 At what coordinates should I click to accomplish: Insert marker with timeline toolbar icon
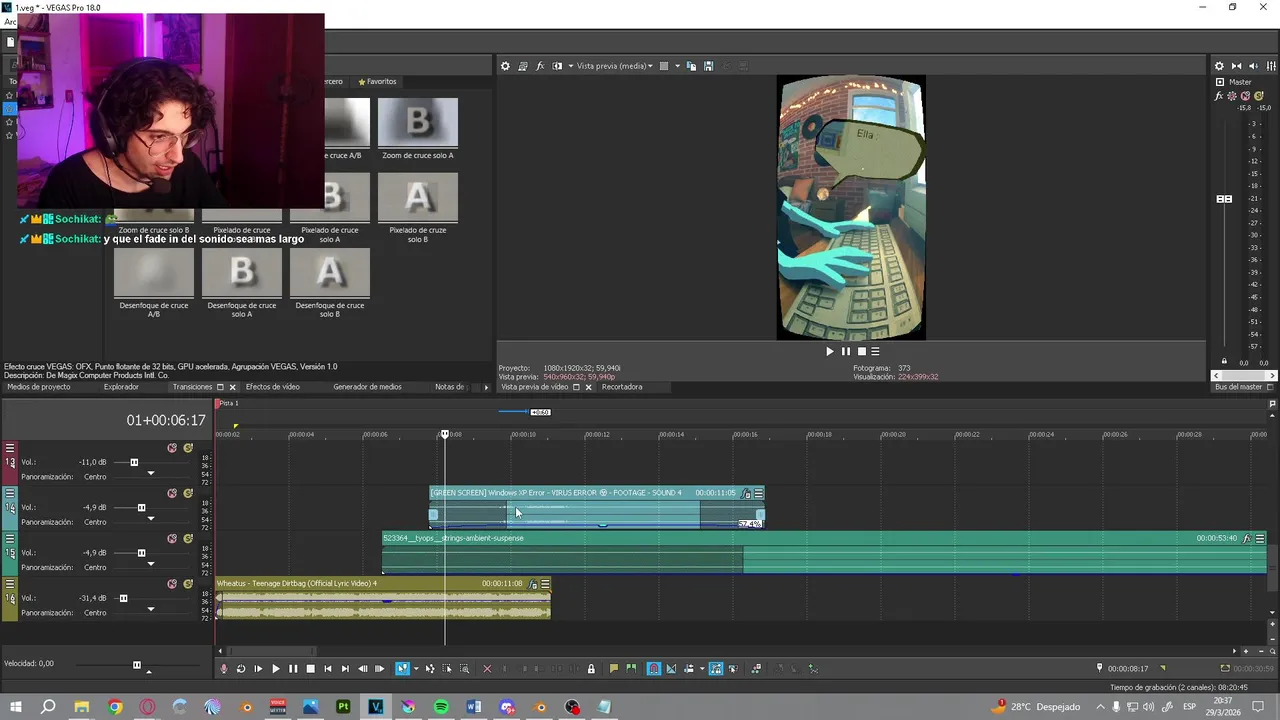coord(614,669)
